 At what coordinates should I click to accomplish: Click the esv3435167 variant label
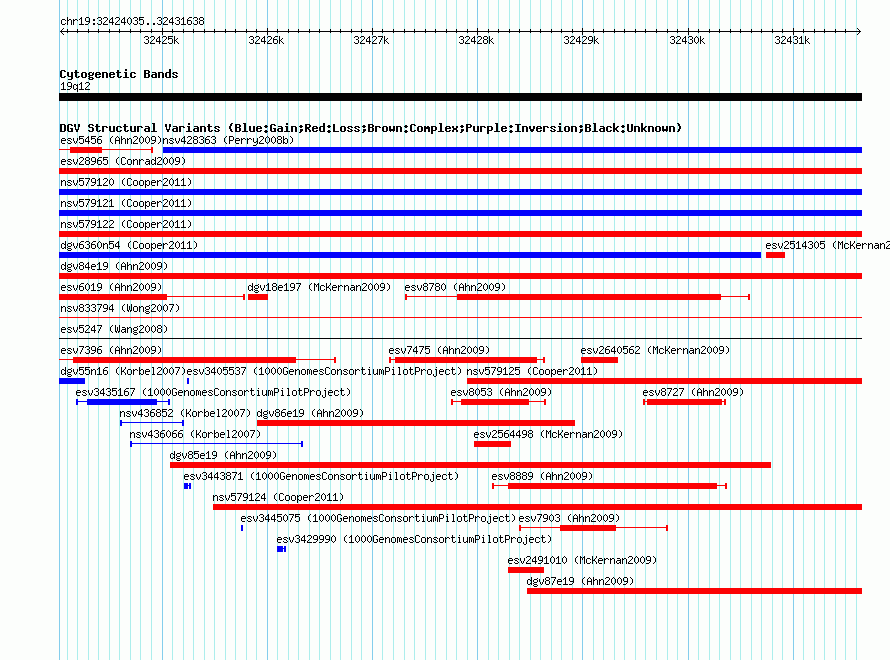click(x=213, y=392)
